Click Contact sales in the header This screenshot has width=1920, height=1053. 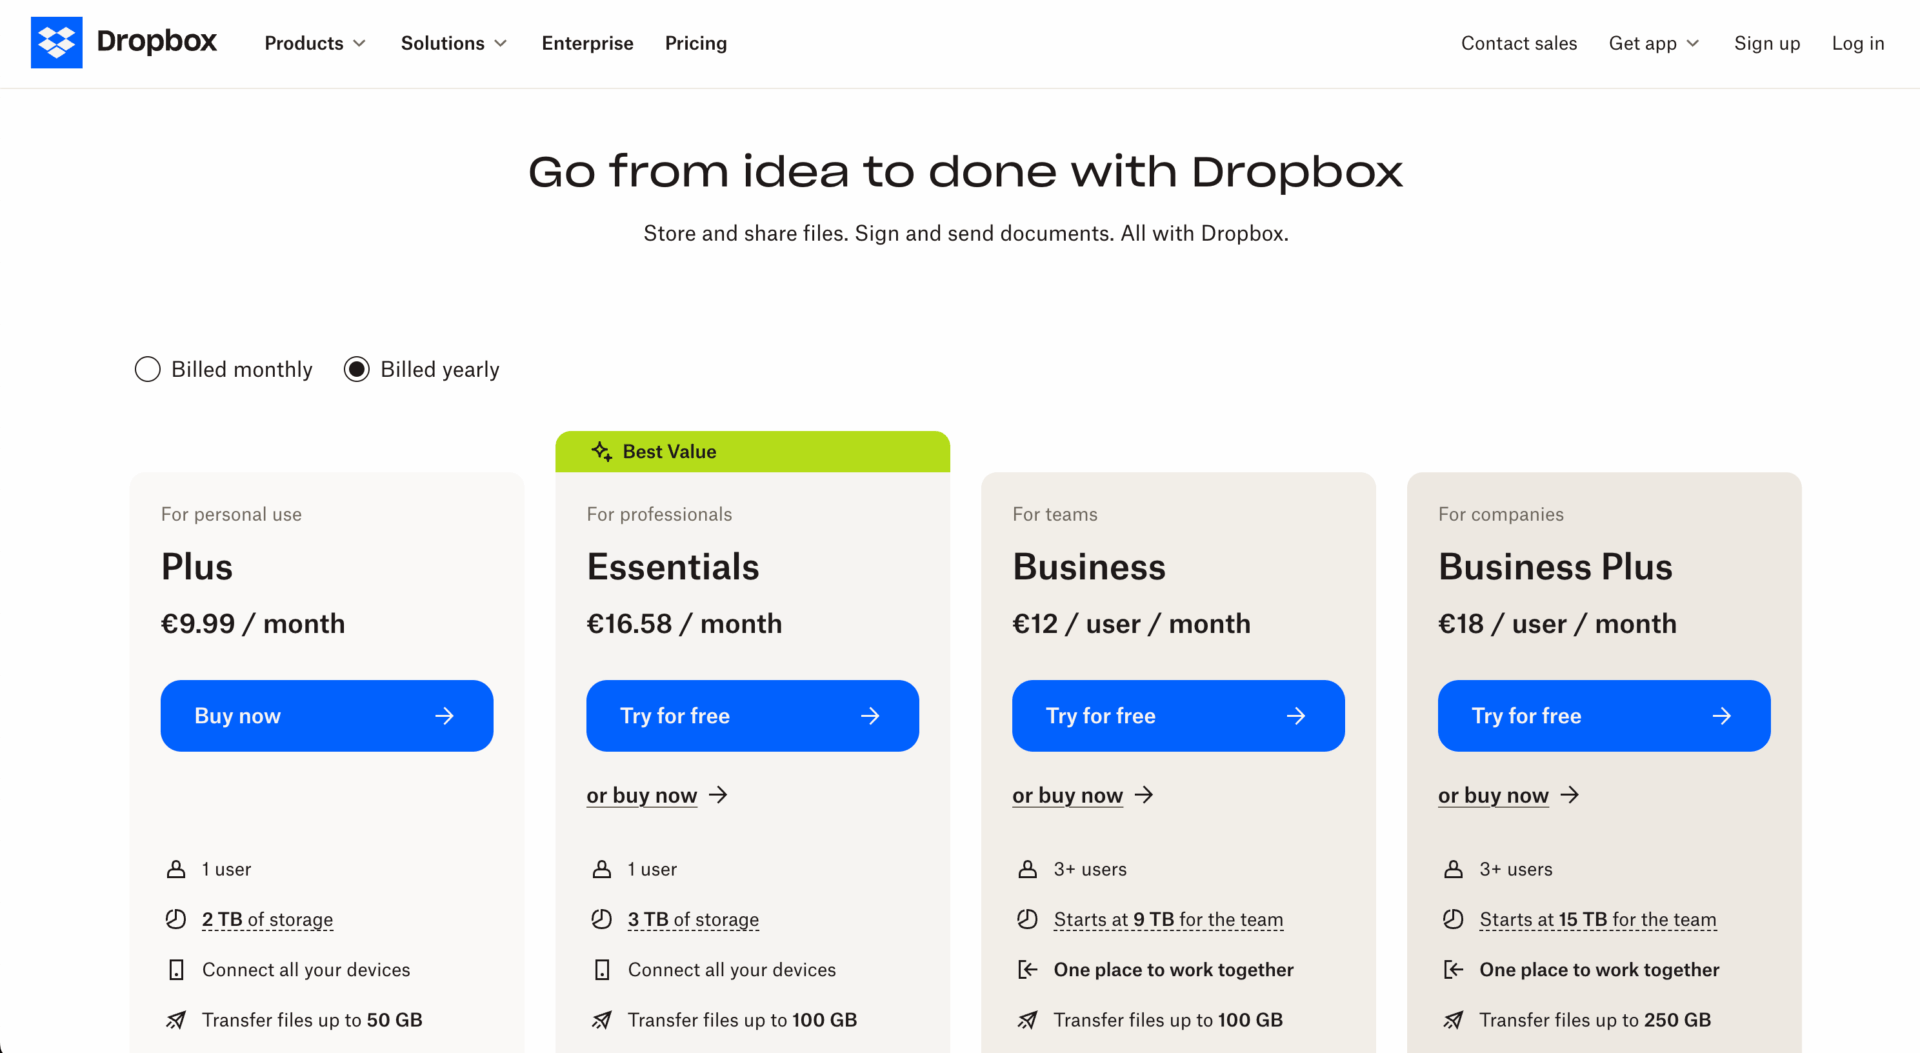click(1519, 43)
